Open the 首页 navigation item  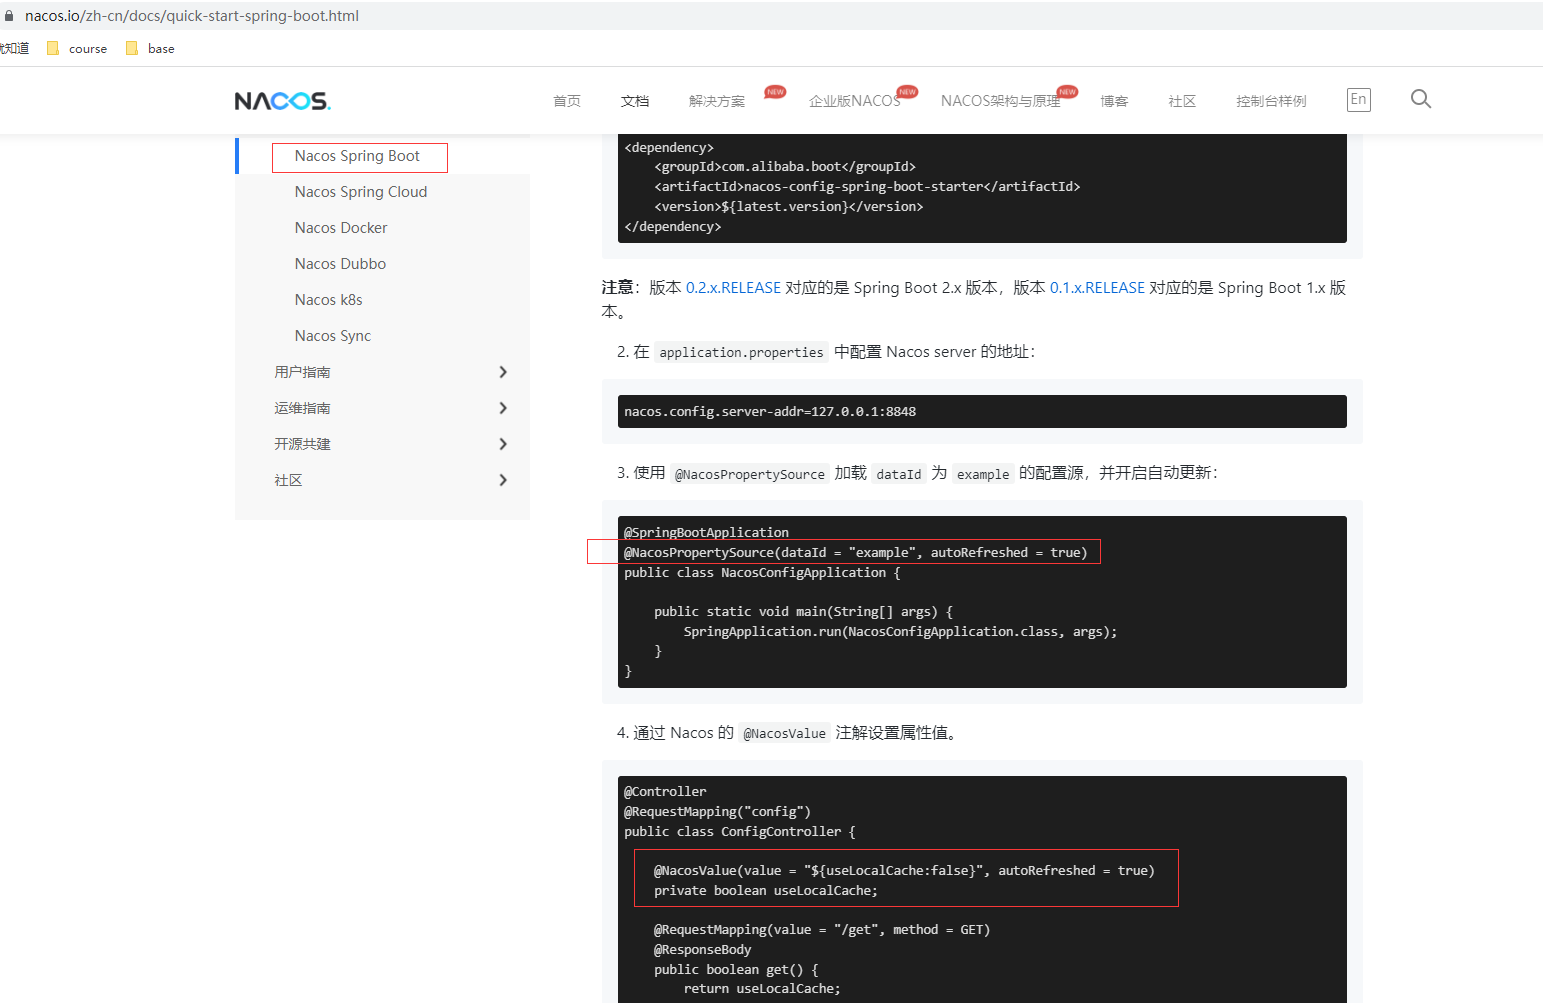(x=566, y=101)
